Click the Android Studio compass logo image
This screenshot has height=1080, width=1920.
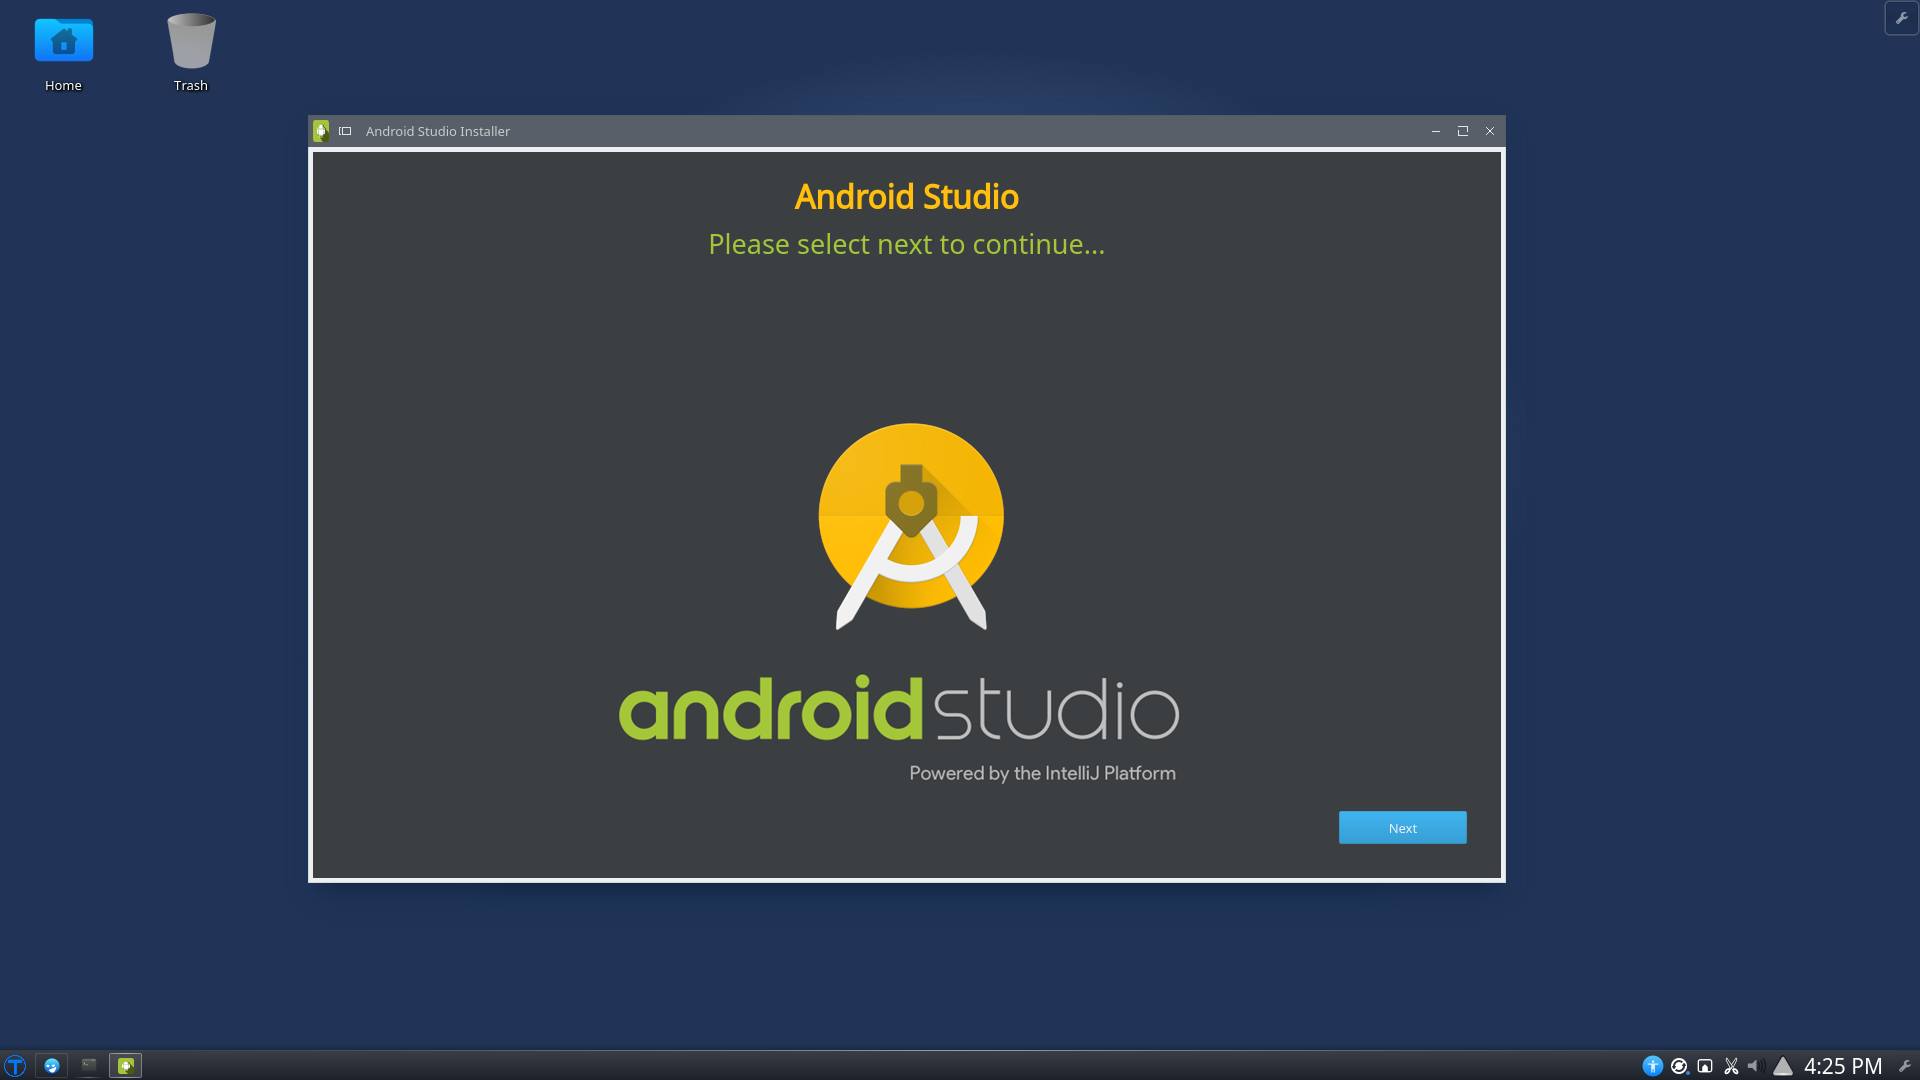pos(911,526)
